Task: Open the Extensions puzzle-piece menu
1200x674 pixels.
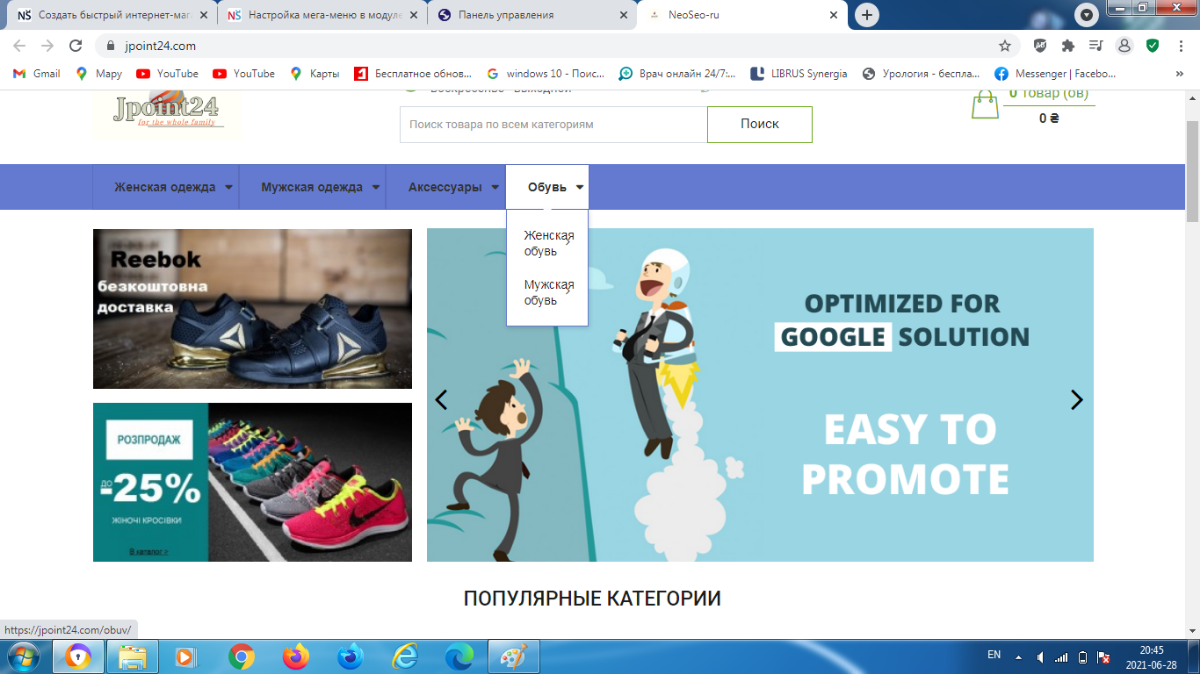Action: tap(1068, 46)
